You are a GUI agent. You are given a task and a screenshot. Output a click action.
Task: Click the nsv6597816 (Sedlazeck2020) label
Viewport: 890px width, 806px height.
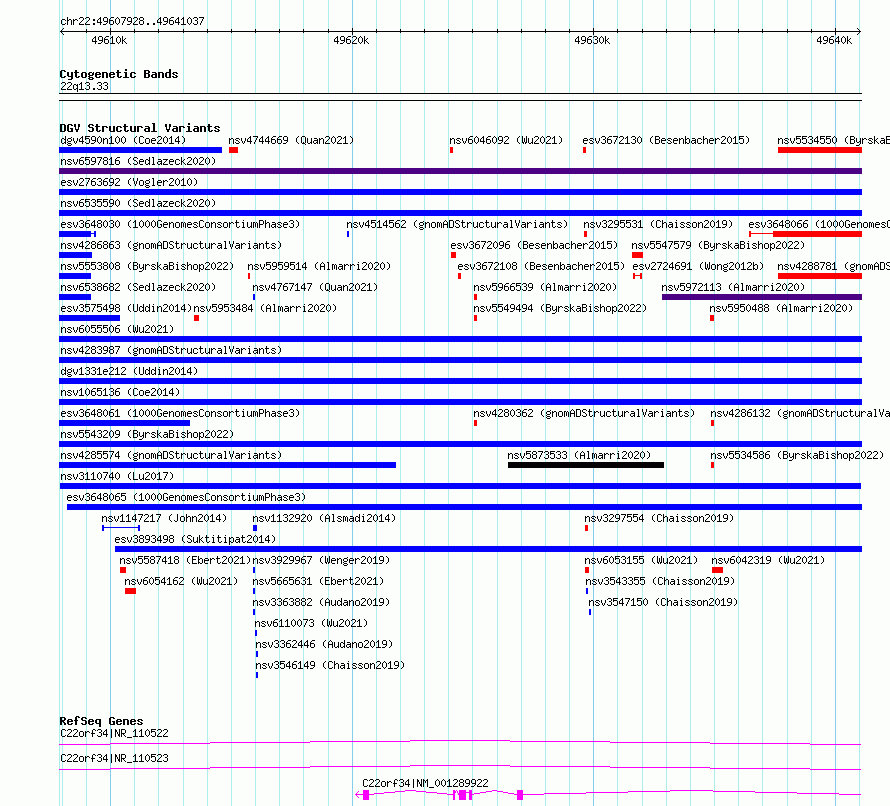point(138,161)
